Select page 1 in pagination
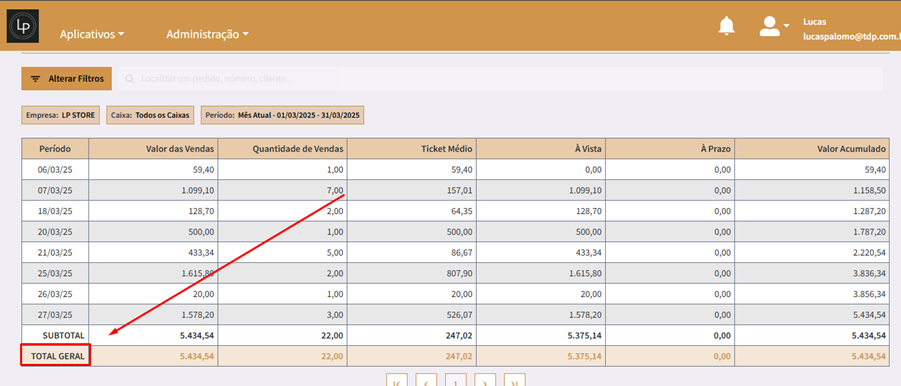The height and width of the screenshot is (386, 901). click(x=456, y=380)
